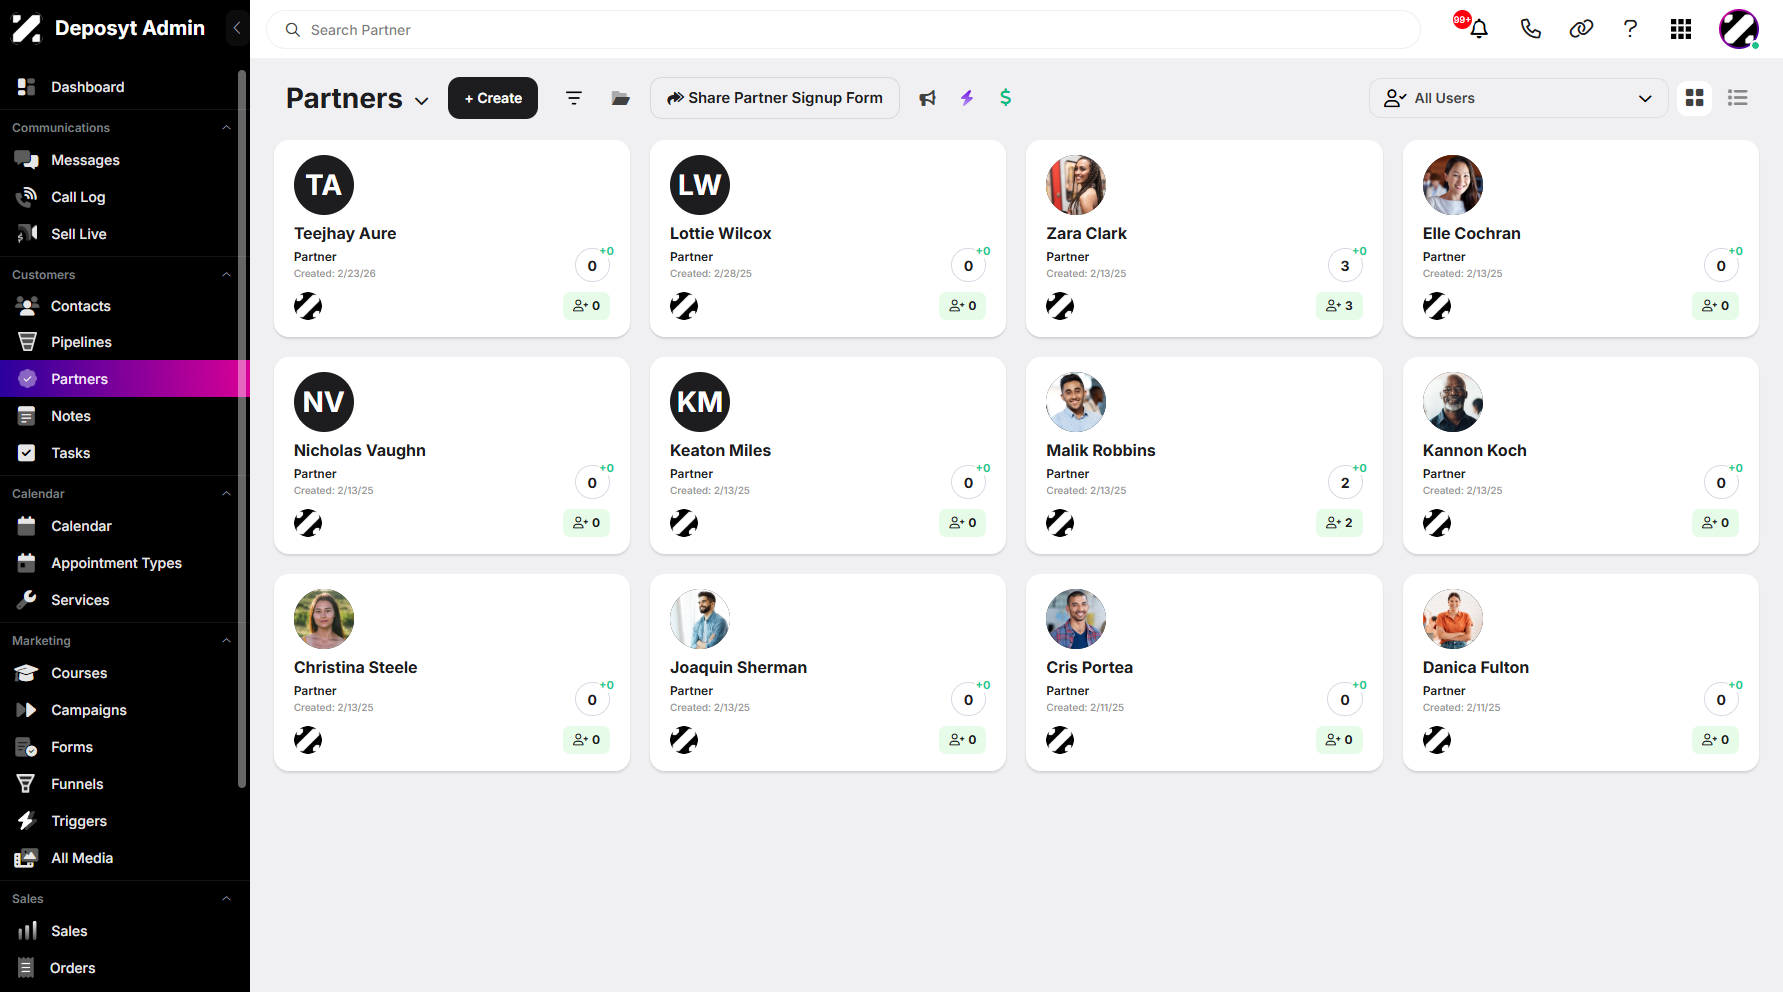Click the + Create button
This screenshot has width=1783, height=992.
tap(493, 98)
